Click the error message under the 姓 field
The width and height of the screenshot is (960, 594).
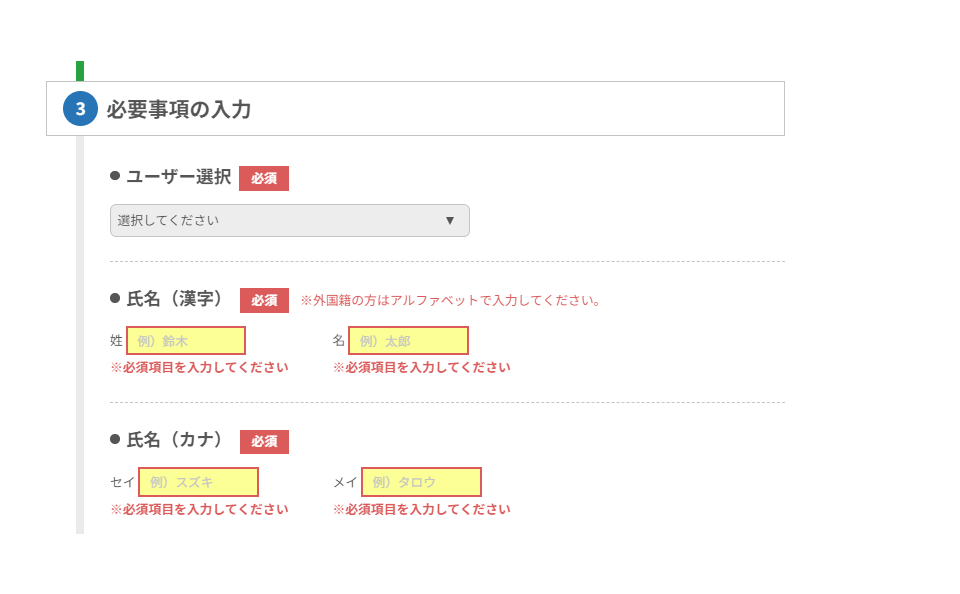point(199,367)
